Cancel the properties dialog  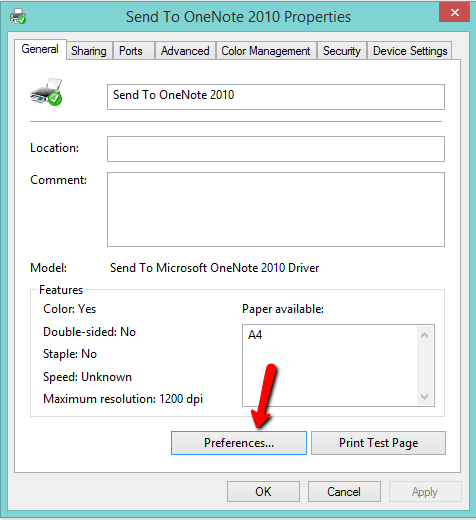(344, 492)
